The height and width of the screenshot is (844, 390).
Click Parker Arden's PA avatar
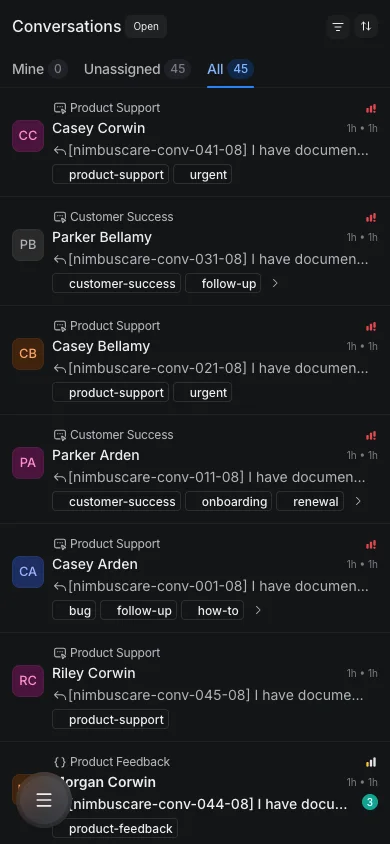28,463
